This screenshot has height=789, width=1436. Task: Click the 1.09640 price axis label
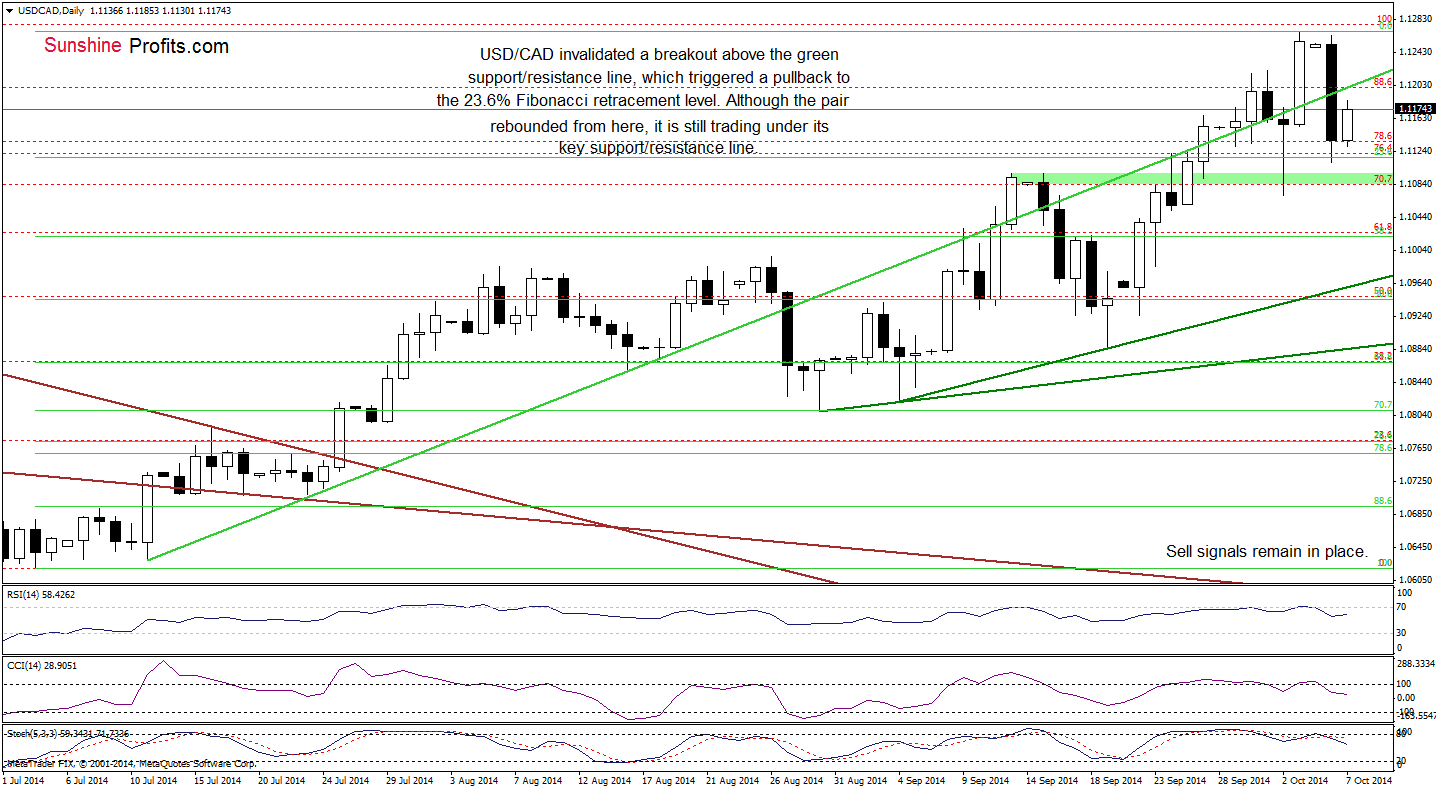(1415, 283)
